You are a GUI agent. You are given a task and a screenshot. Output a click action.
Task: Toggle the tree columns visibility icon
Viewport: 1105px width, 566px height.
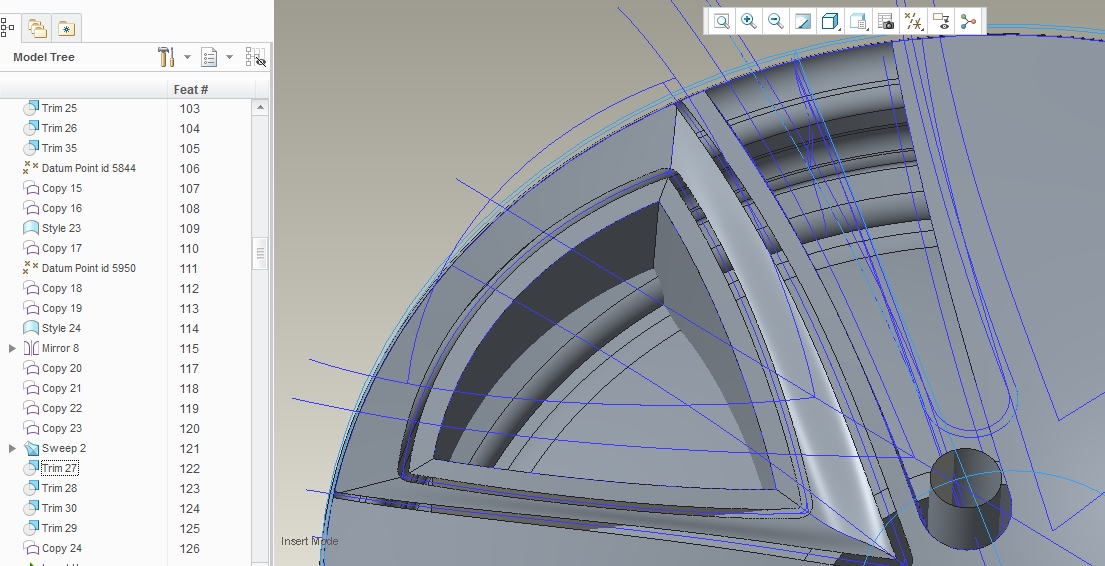(255, 57)
